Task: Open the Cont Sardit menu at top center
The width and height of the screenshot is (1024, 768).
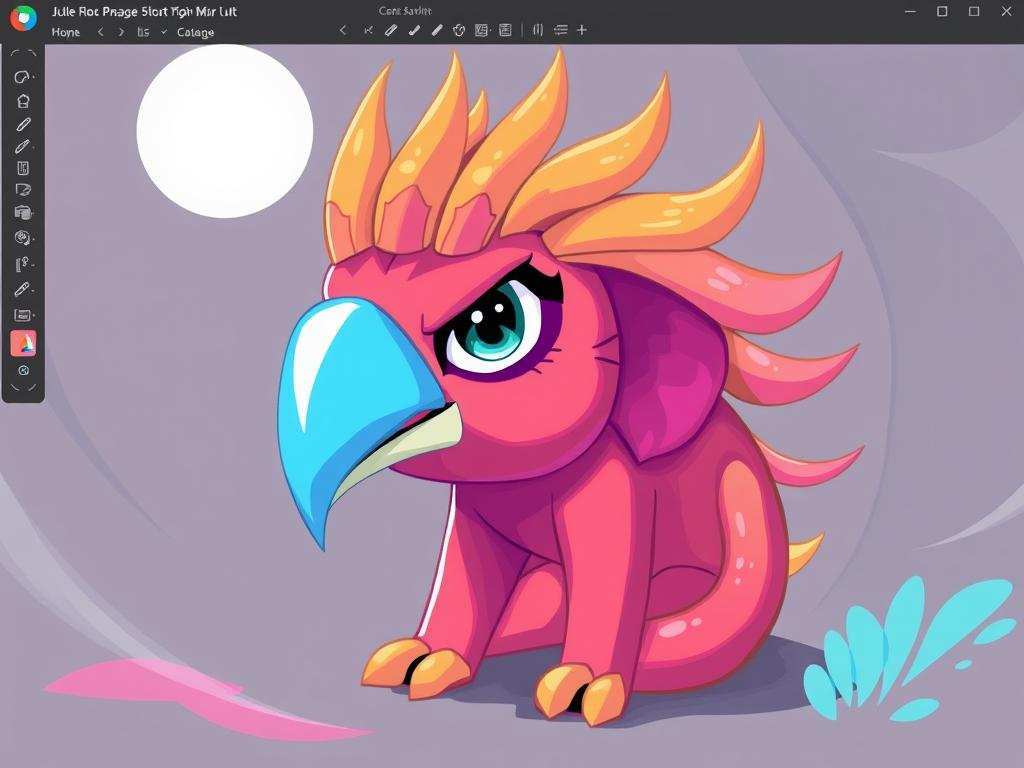Action: (x=403, y=10)
